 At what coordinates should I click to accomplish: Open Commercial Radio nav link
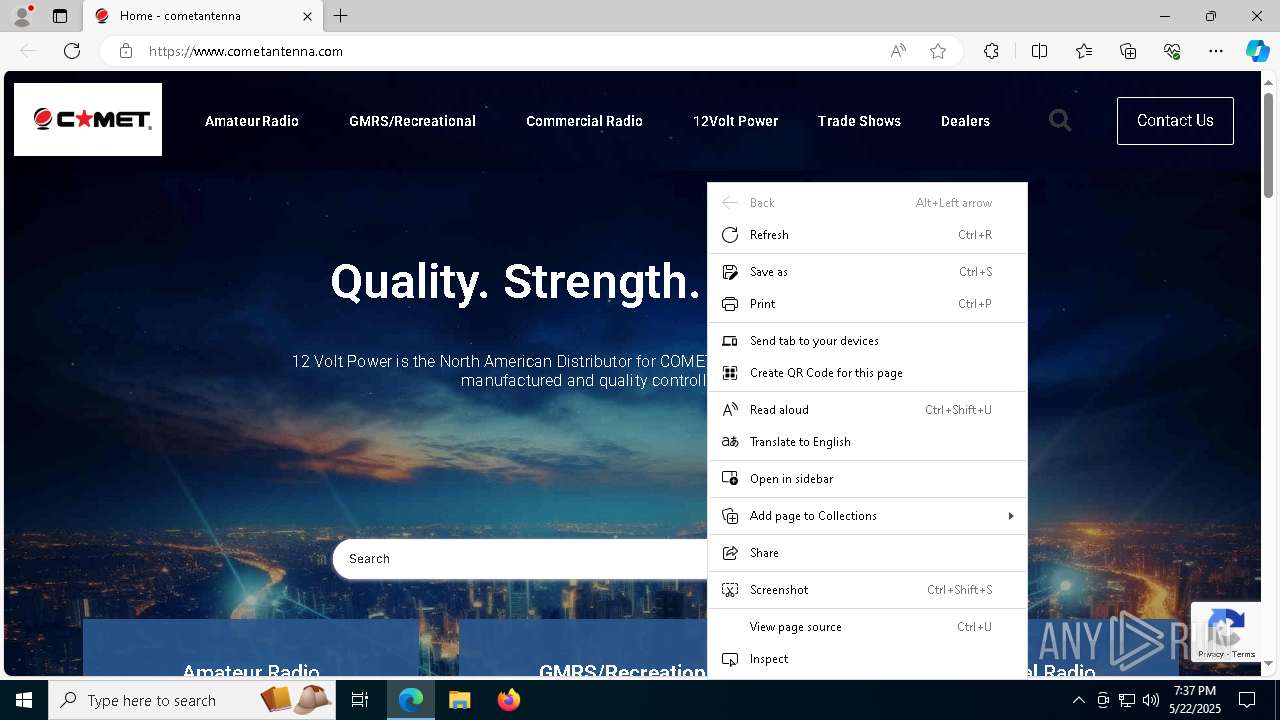click(x=584, y=121)
